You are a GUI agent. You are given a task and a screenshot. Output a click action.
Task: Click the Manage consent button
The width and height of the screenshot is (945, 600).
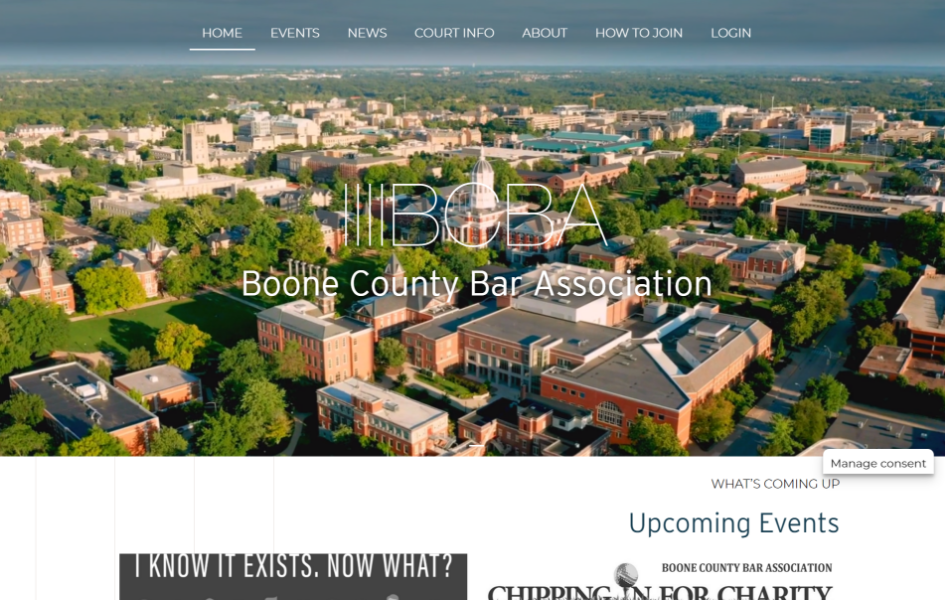(878, 463)
